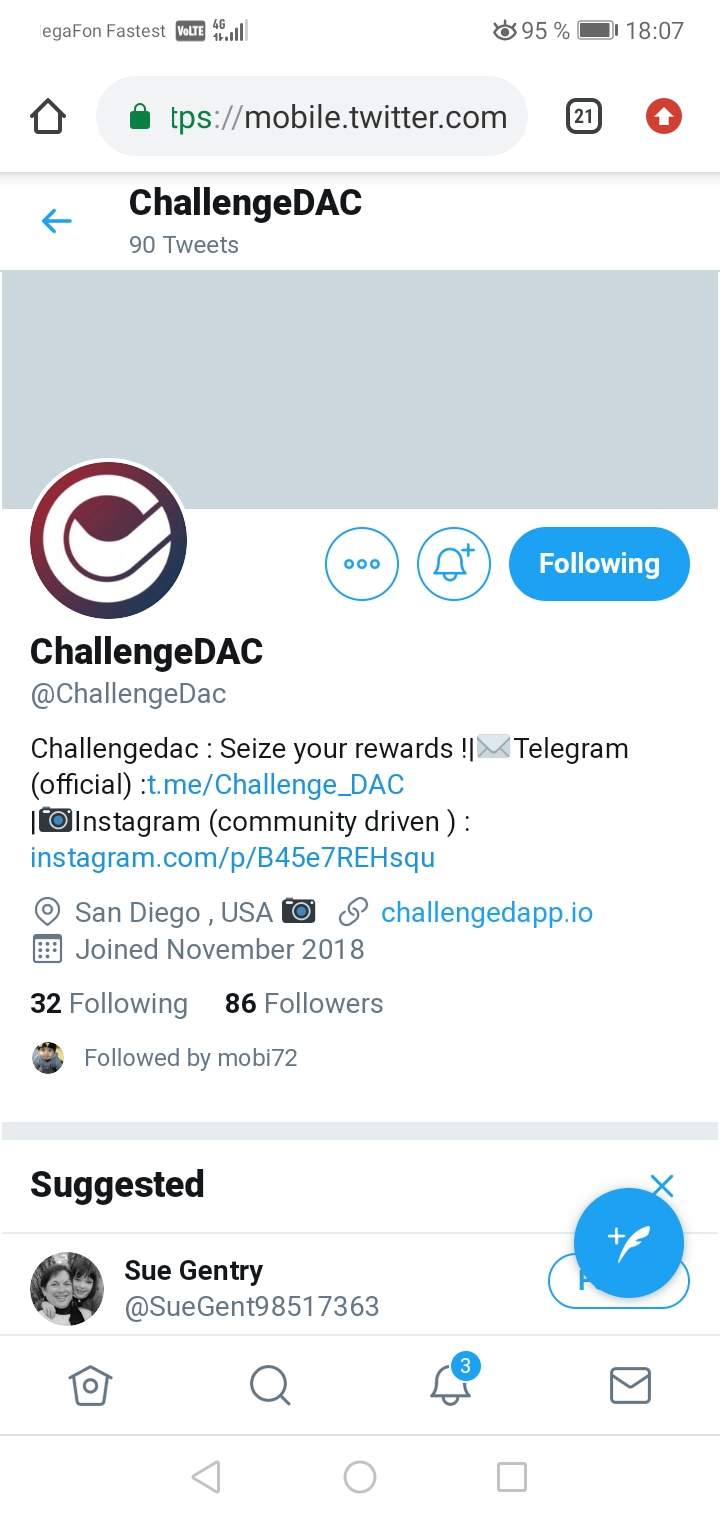
Task: Tap the red browser update icon
Action: pos(663,117)
